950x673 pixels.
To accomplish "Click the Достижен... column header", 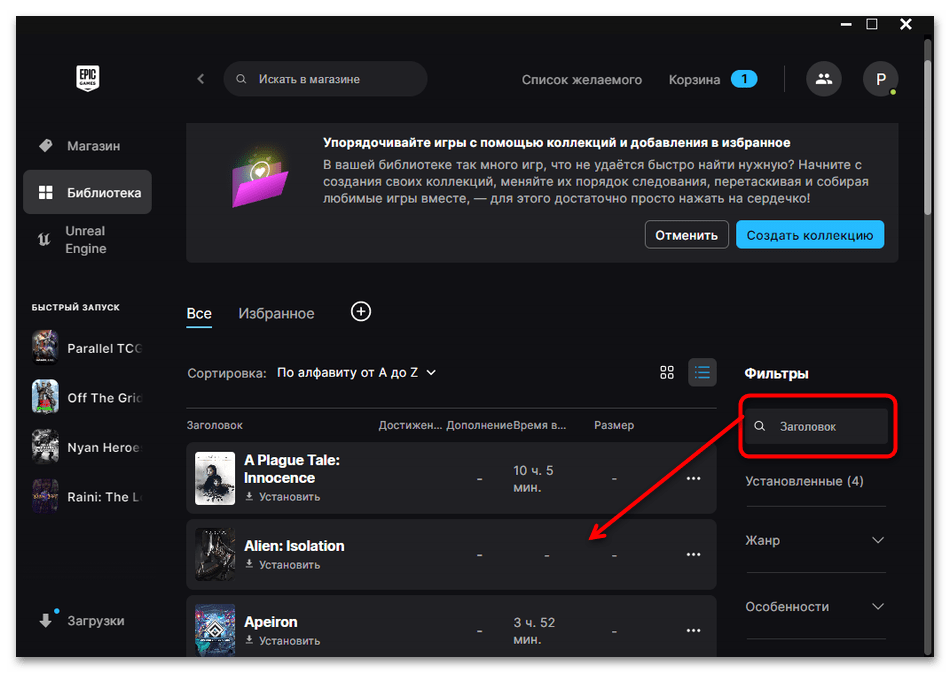I will (410, 425).
